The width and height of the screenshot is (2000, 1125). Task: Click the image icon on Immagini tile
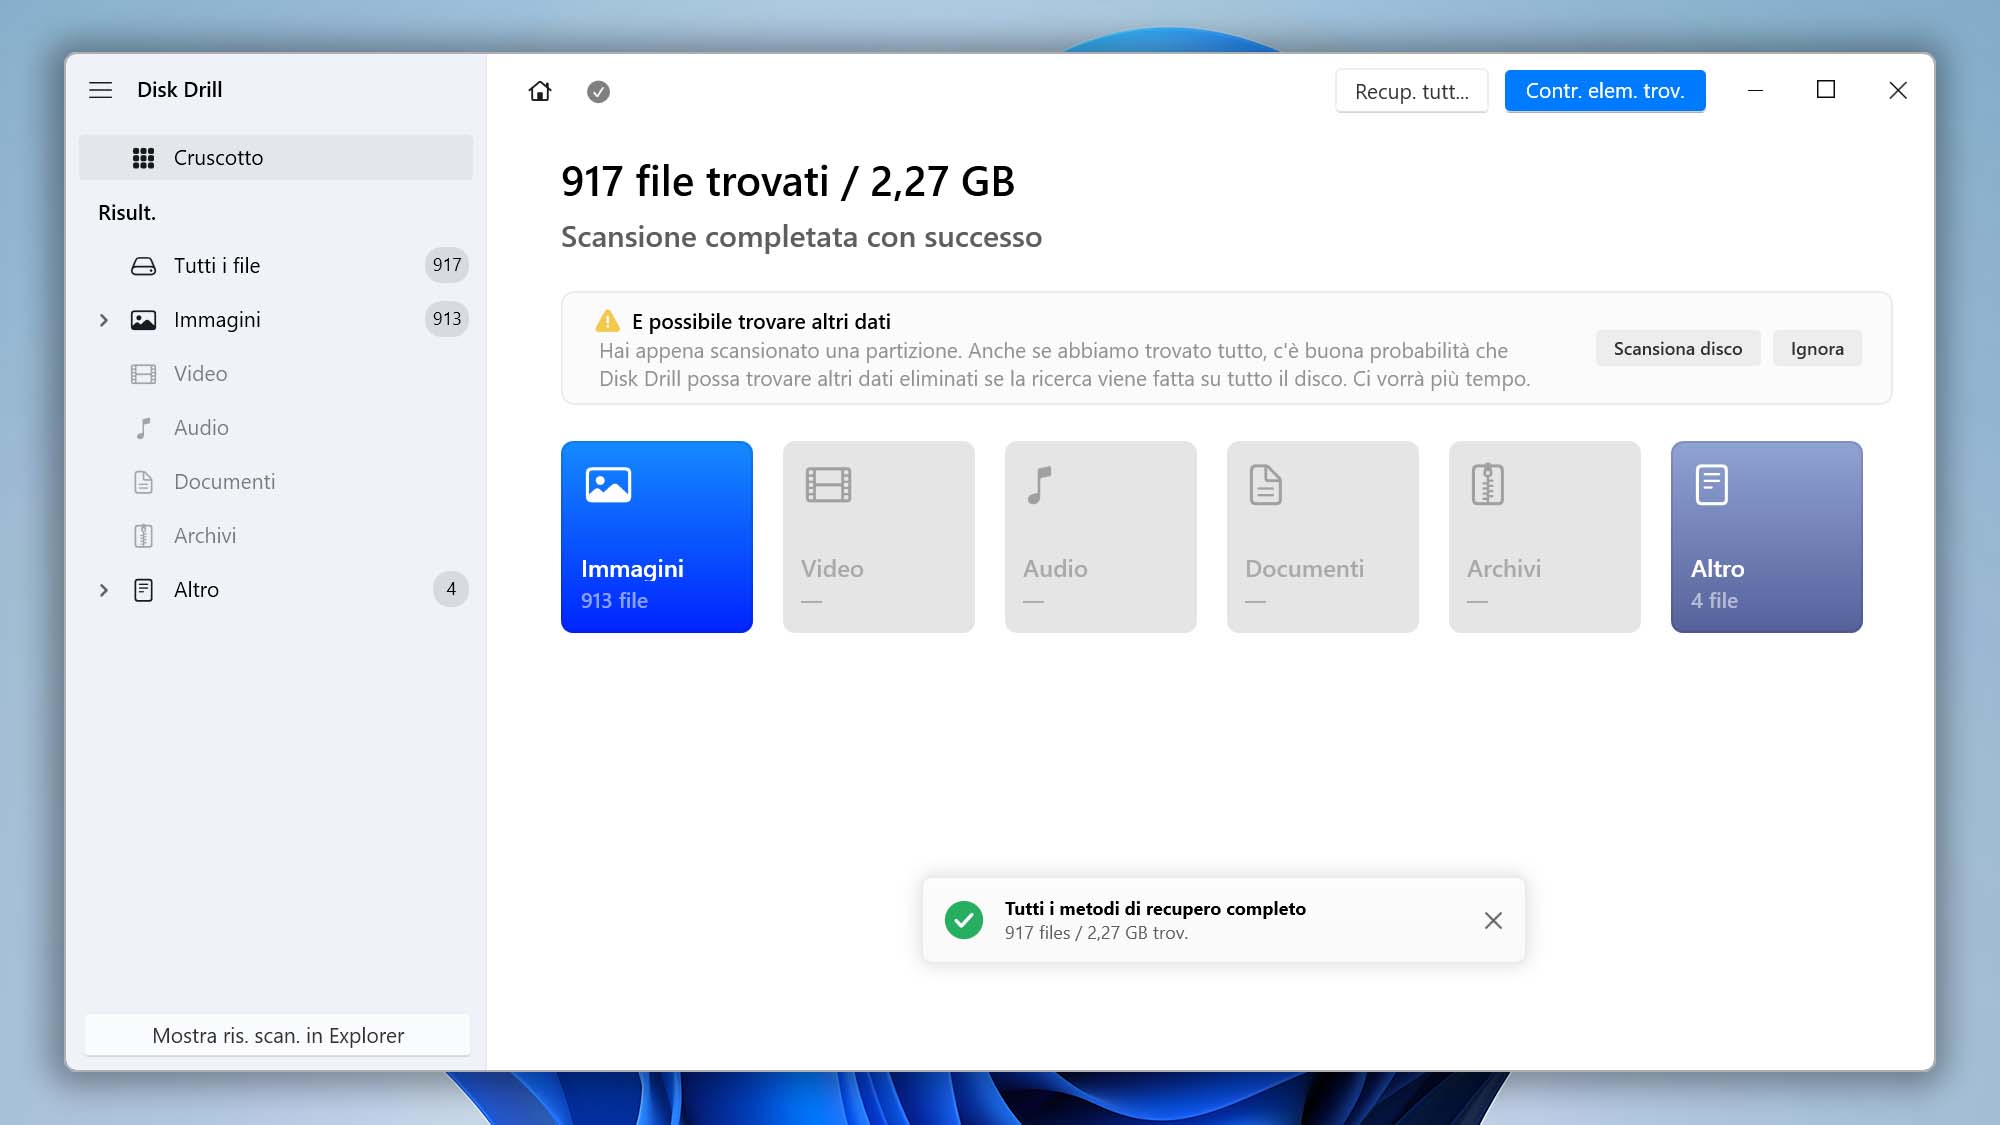click(x=608, y=485)
